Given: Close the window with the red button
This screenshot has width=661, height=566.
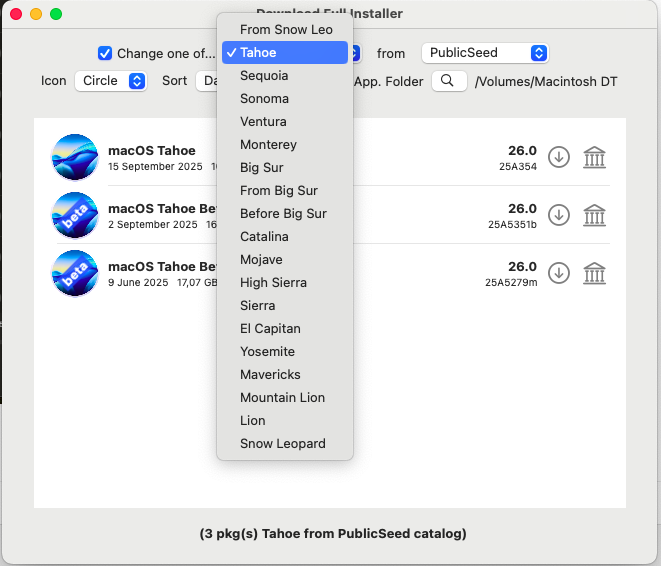Looking at the screenshot, I should [x=16, y=14].
